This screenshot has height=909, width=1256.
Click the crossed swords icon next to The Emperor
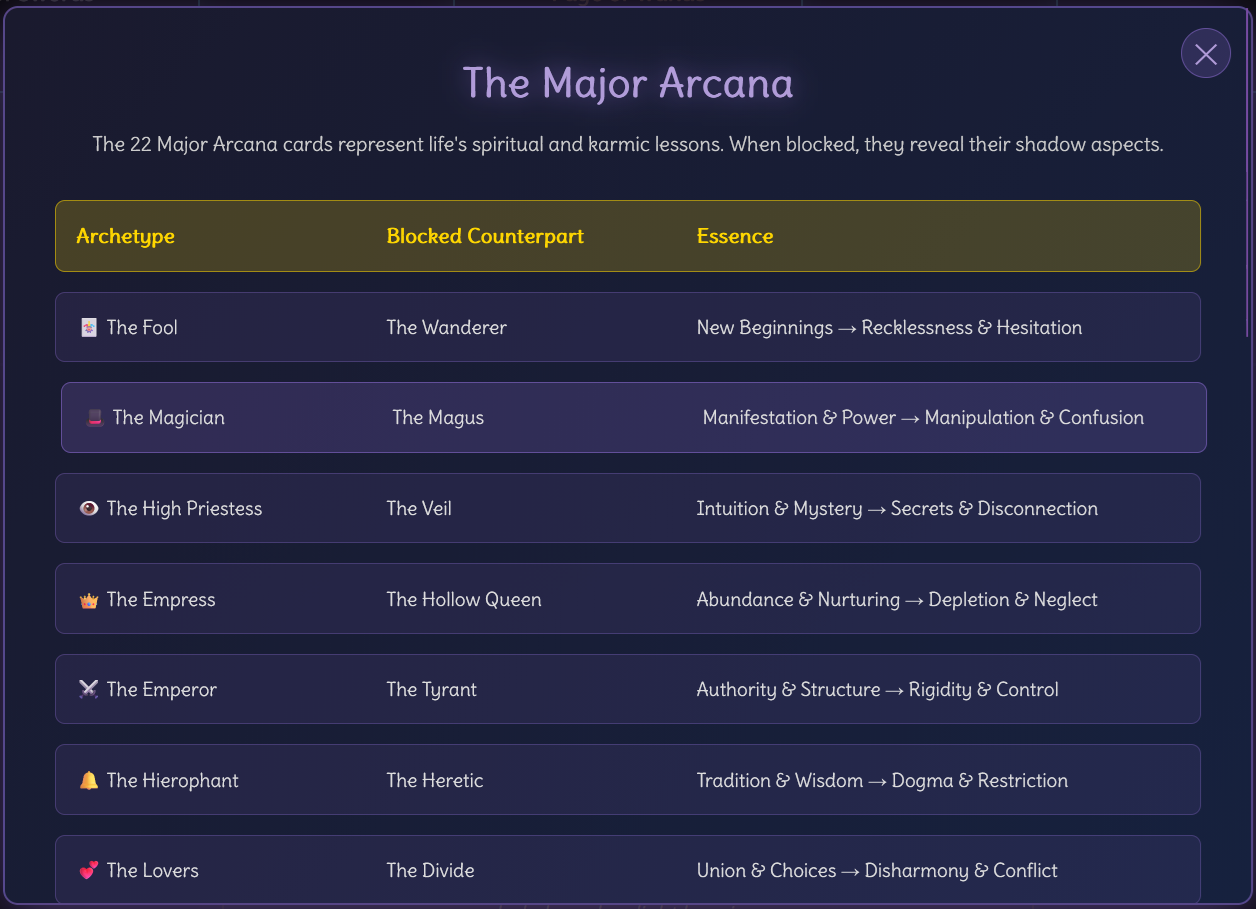point(89,689)
